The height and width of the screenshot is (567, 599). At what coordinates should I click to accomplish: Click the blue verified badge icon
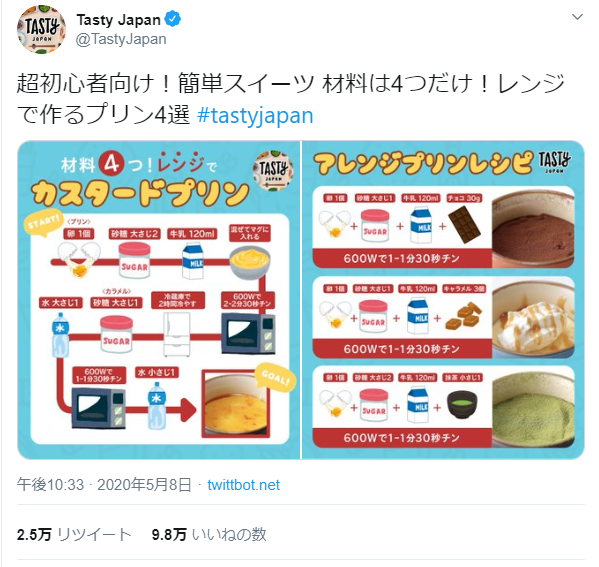pyautogui.click(x=173, y=19)
